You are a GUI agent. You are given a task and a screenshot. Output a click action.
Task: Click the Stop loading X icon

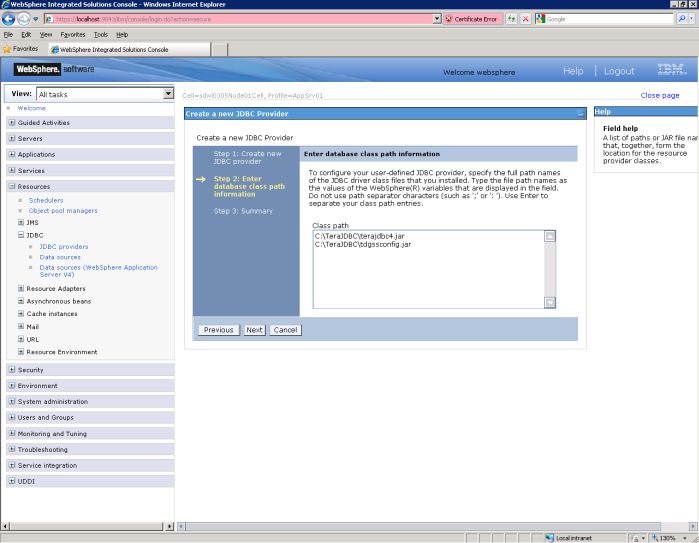click(x=526, y=19)
